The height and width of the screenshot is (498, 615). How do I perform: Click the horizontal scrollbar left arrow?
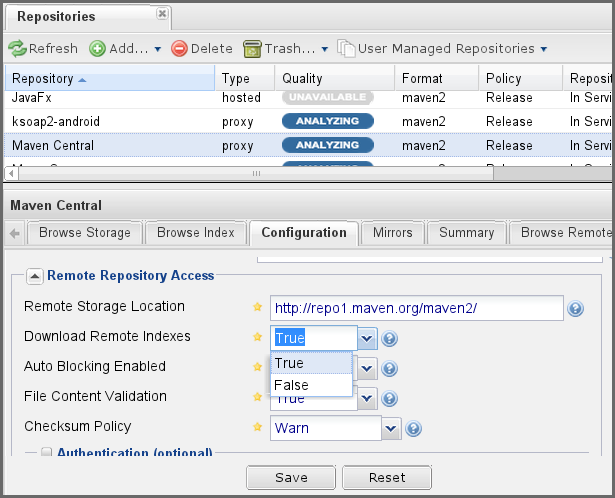(x=11, y=173)
